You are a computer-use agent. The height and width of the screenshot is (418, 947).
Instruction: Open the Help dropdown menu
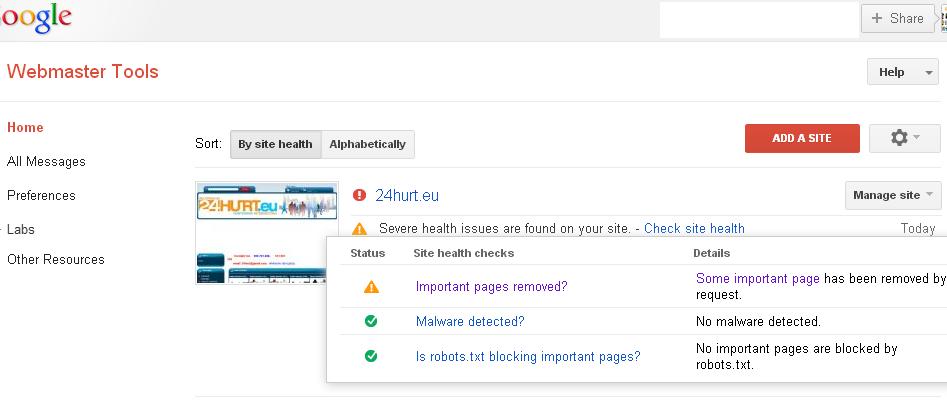tap(902, 72)
